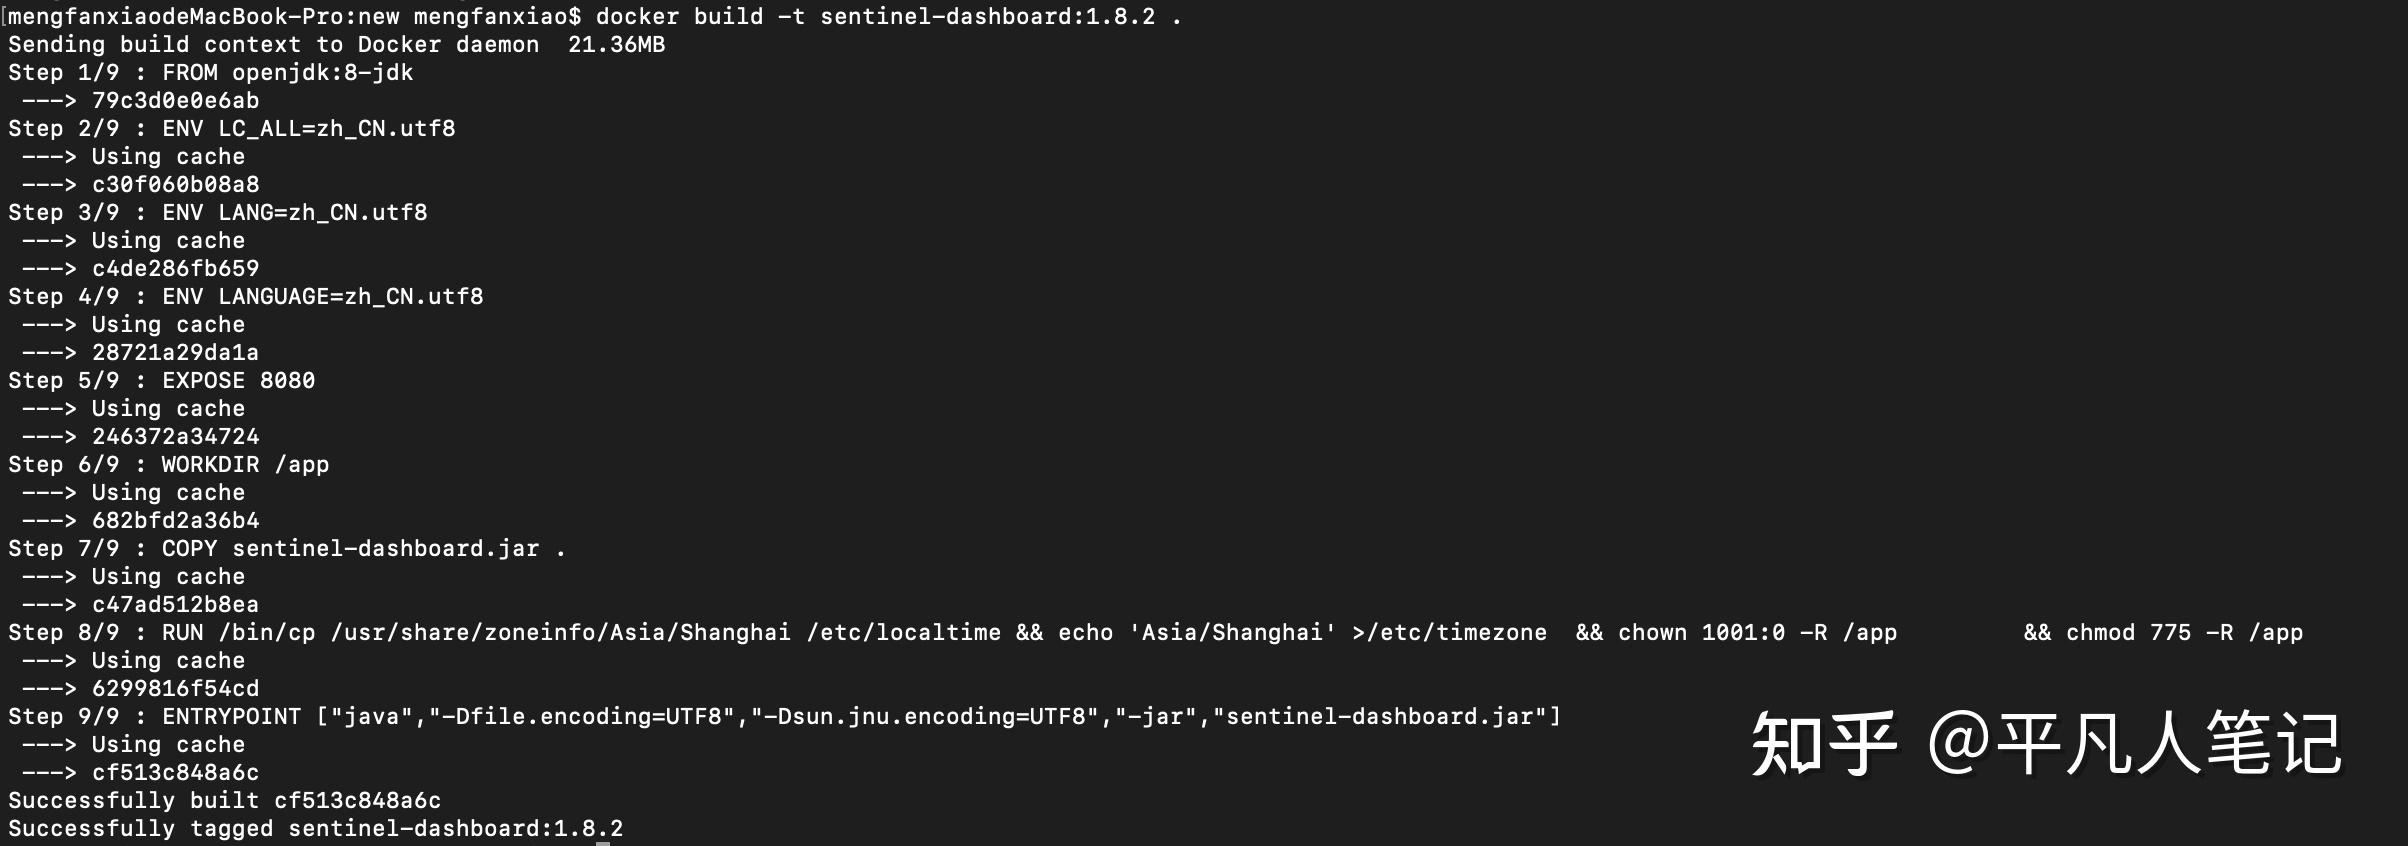Image resolution: width=2408 pixels, height=846 pixels.
Task: Click the 'Successfully built cf513c848a6c' line
Action: point(225,801)
